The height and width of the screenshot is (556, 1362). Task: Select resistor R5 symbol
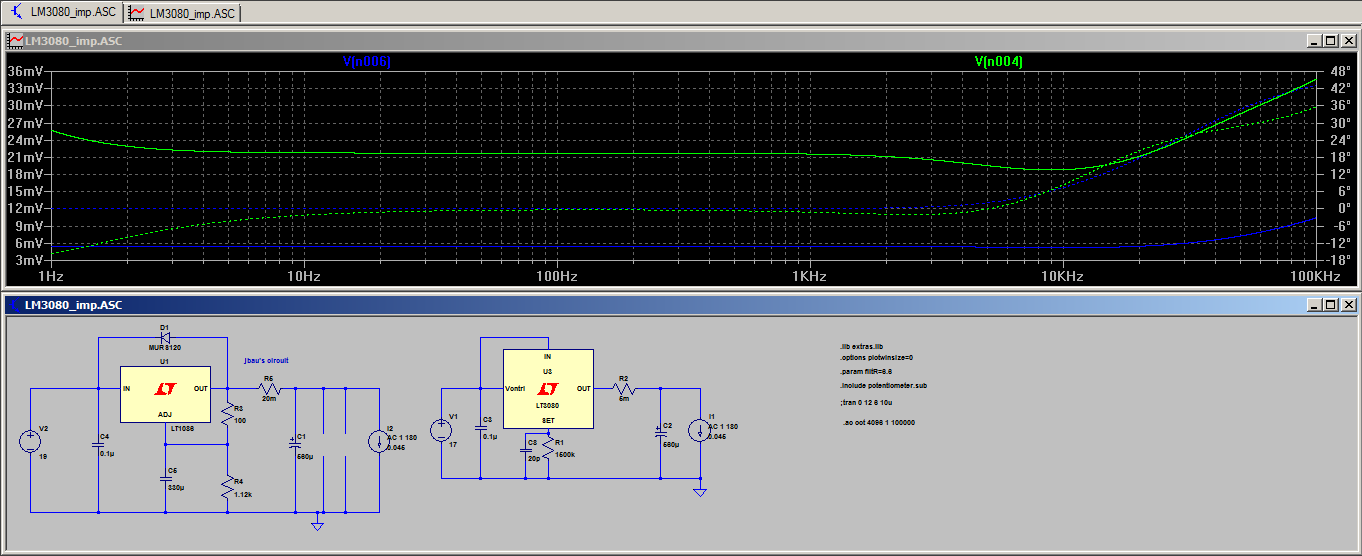[270, 388]
